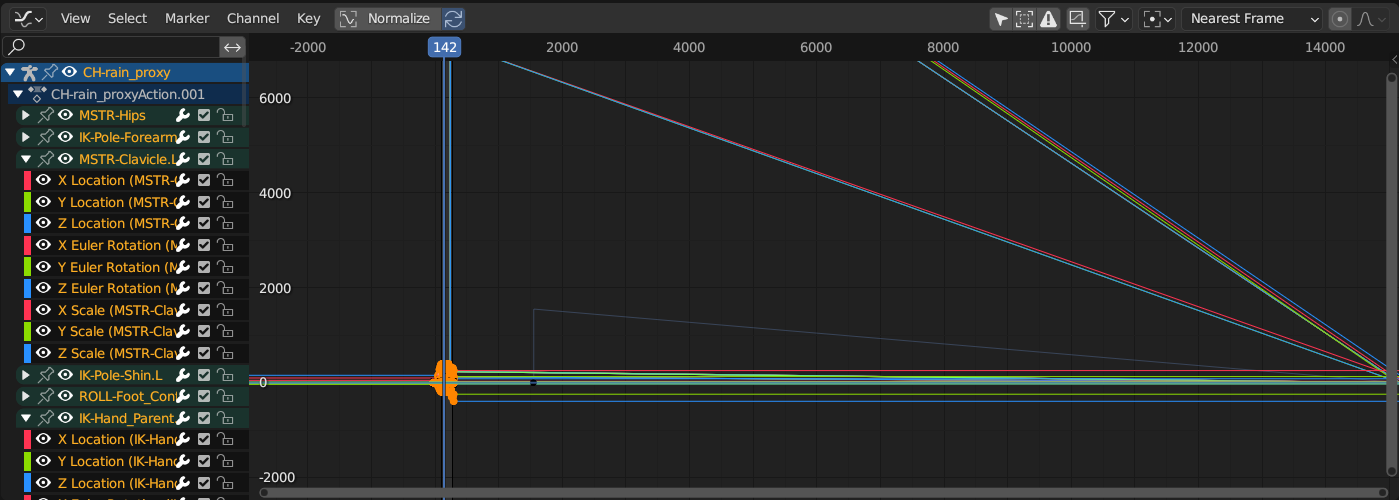Pin the MSTR-Hips group
This screenshot has width=1399, height=500.
(x=46, y=115)
